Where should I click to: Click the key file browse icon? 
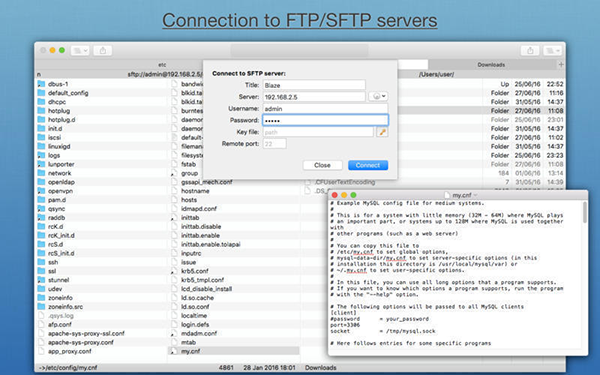click(382, 132)
